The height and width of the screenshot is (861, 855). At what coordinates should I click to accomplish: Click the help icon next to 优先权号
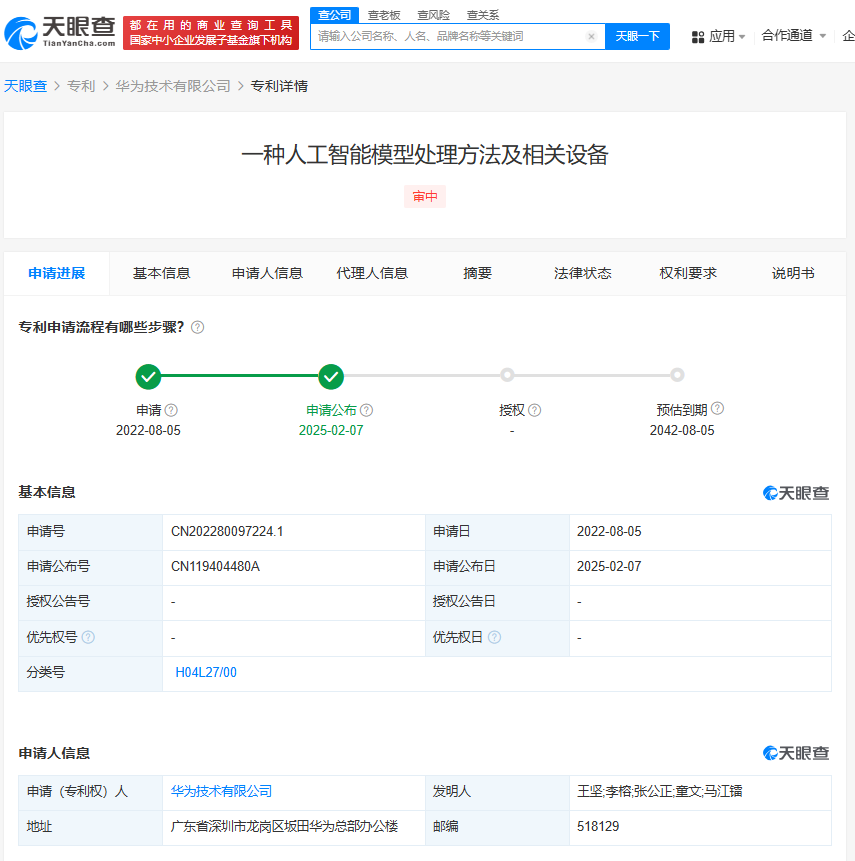point(89,637)
